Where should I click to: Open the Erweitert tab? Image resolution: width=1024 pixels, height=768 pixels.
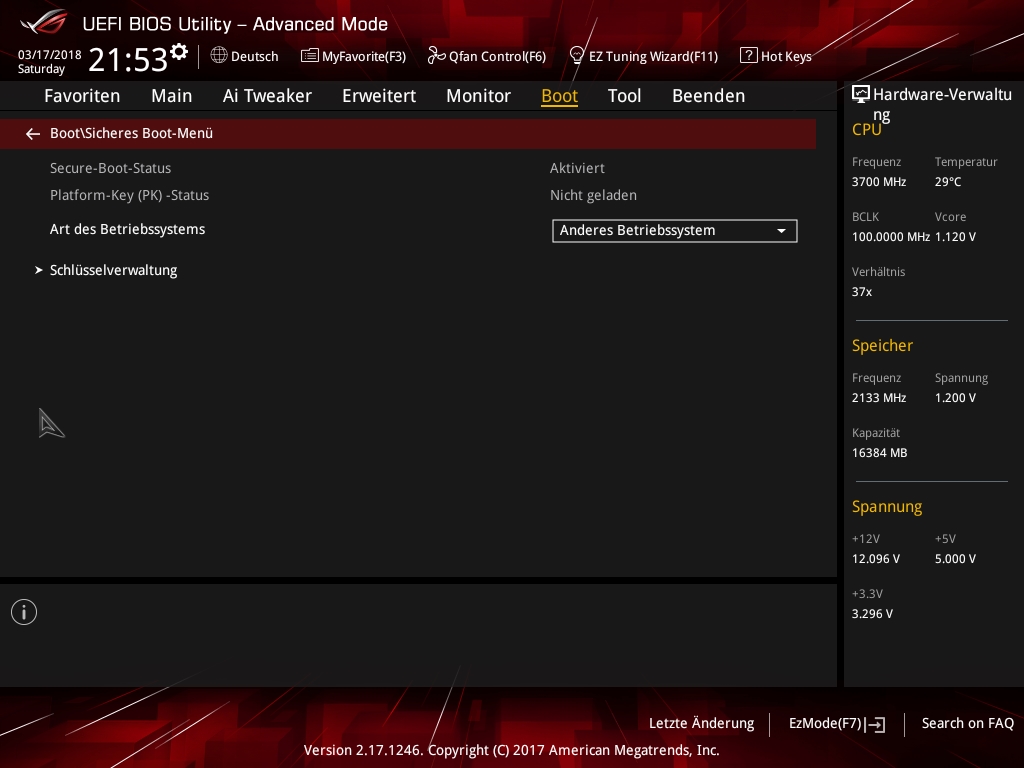point(379,96)
